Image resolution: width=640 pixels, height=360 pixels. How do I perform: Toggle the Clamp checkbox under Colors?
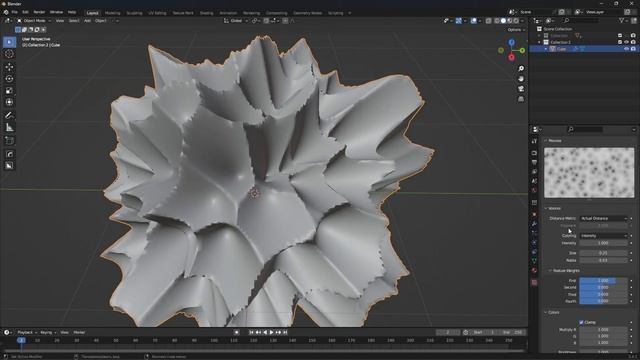581,322
